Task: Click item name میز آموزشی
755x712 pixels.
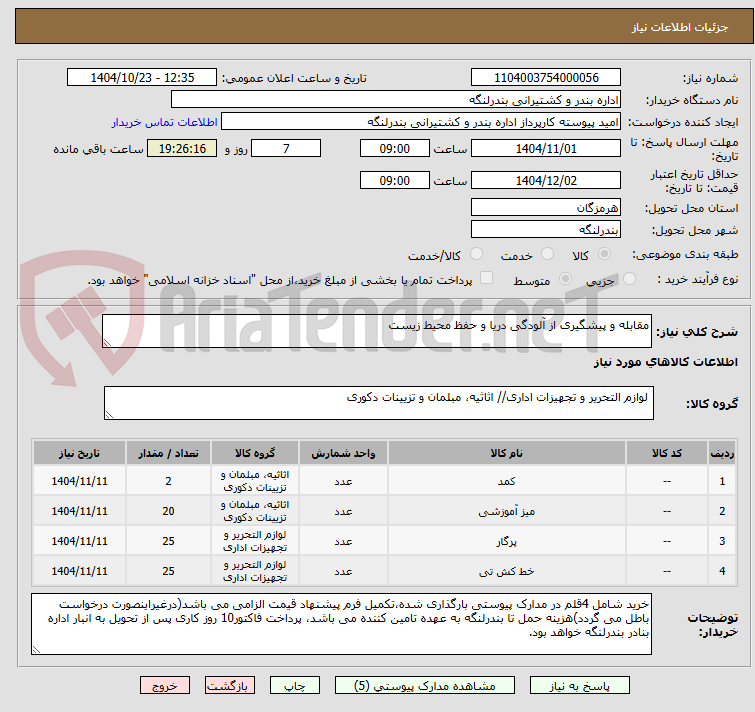Action: click(507, 511)
